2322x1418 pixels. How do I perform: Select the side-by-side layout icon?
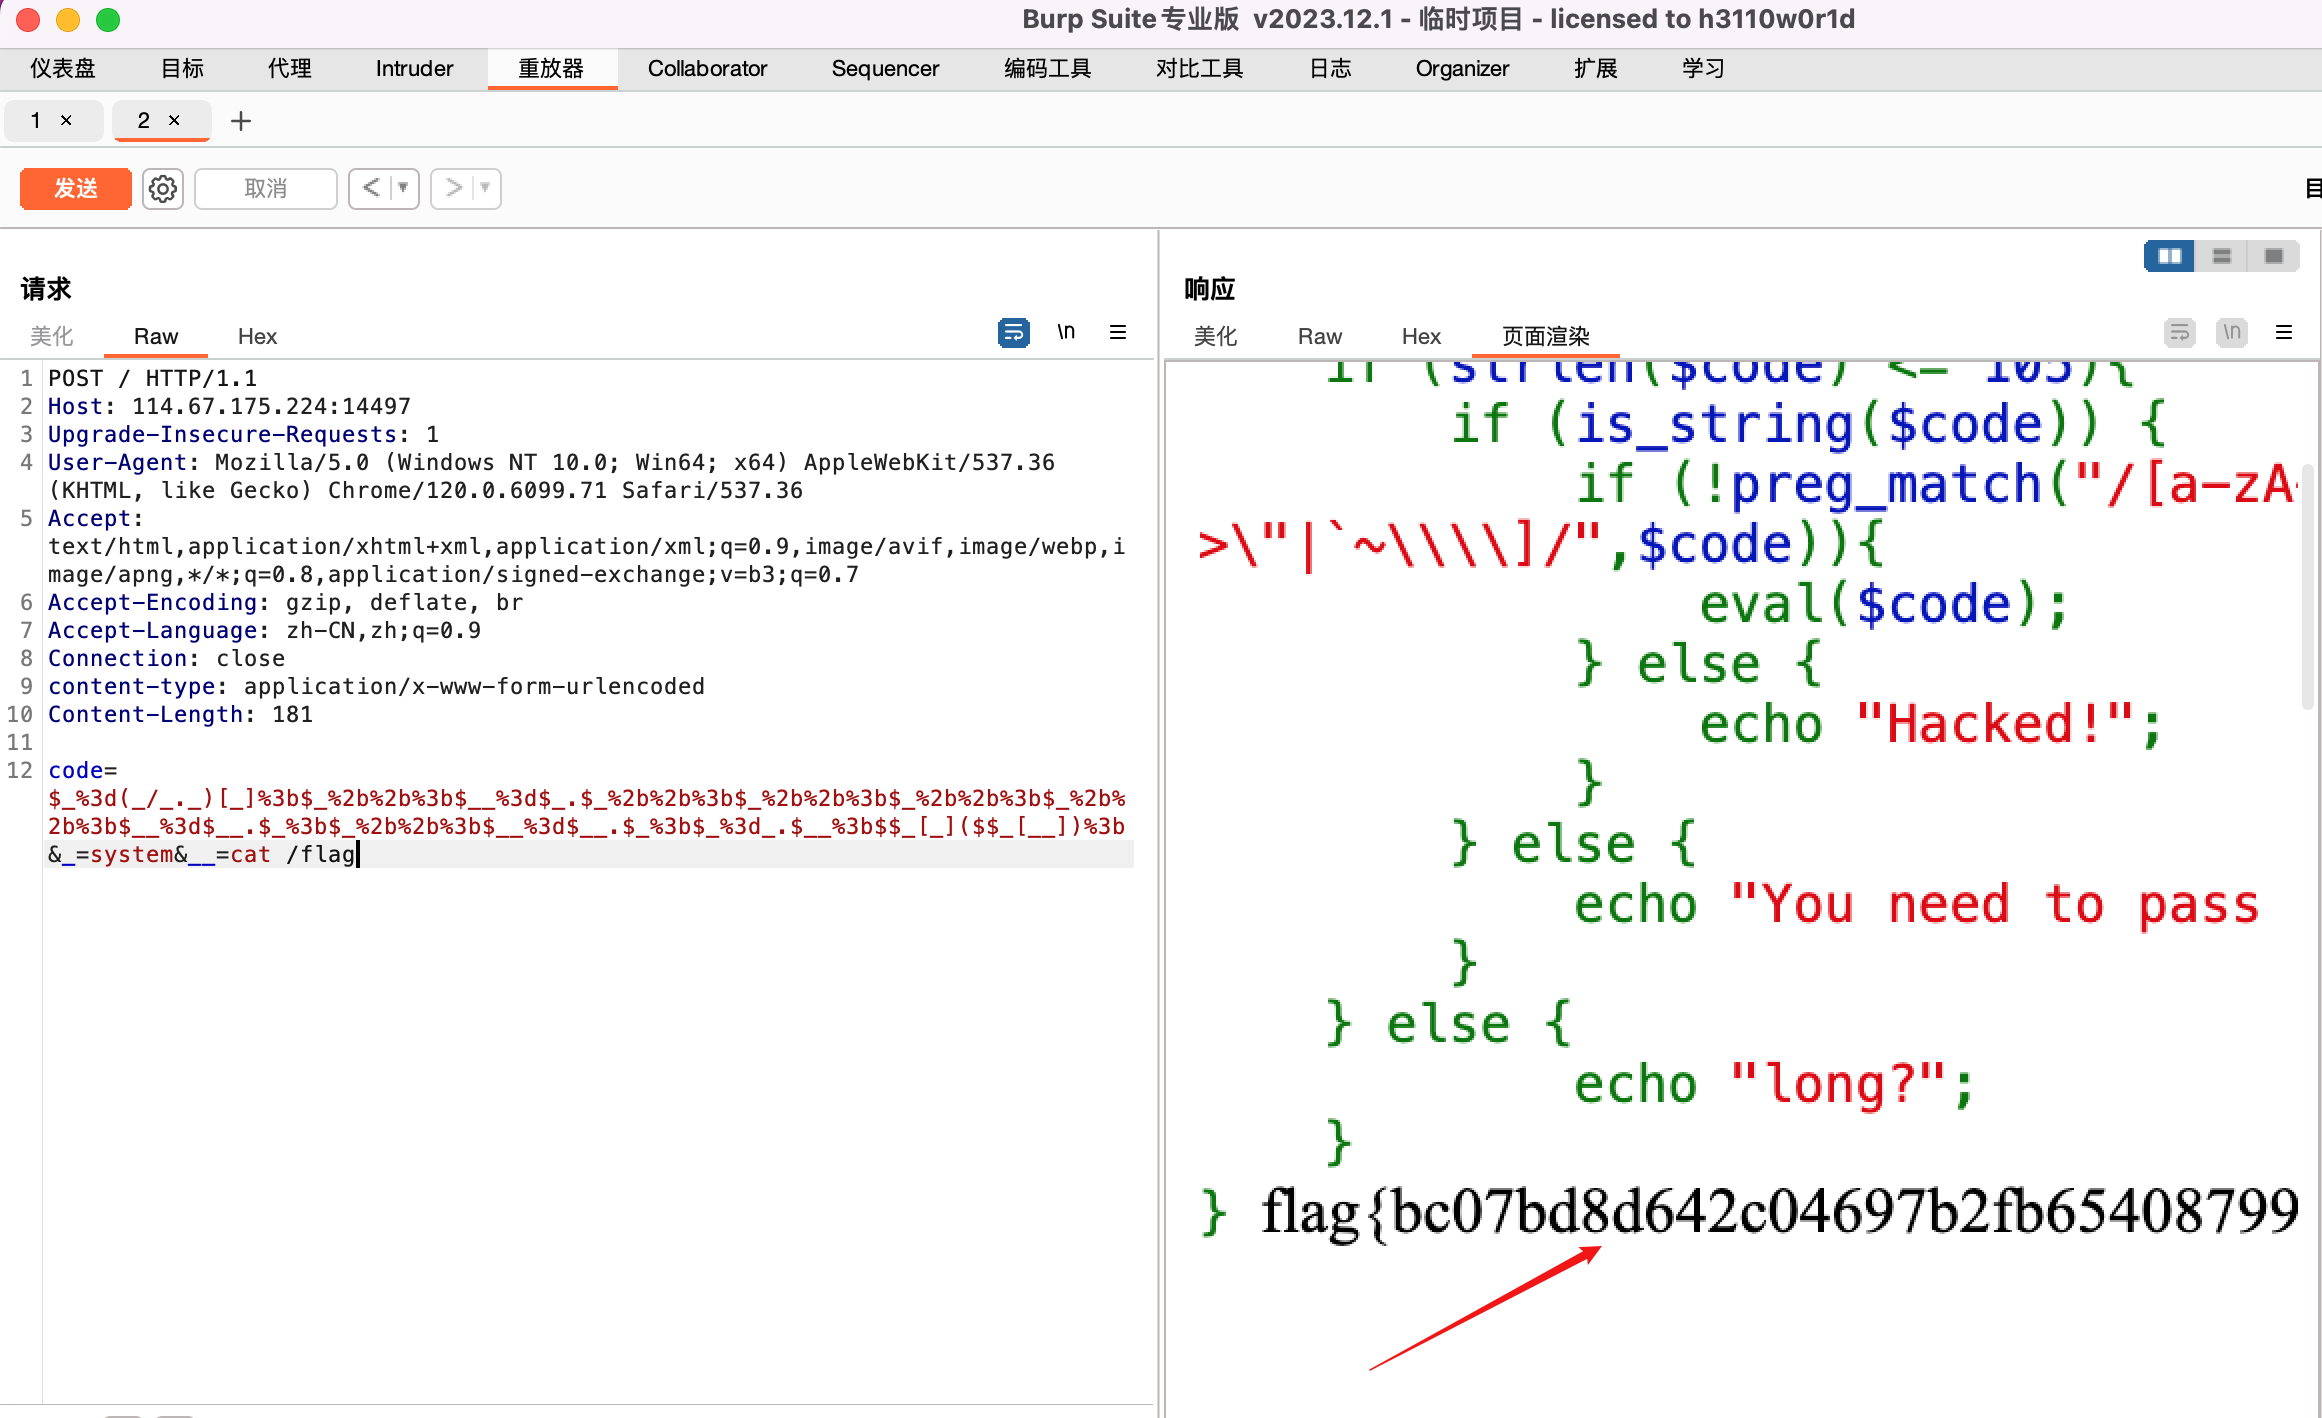(x=2168, y=256)
